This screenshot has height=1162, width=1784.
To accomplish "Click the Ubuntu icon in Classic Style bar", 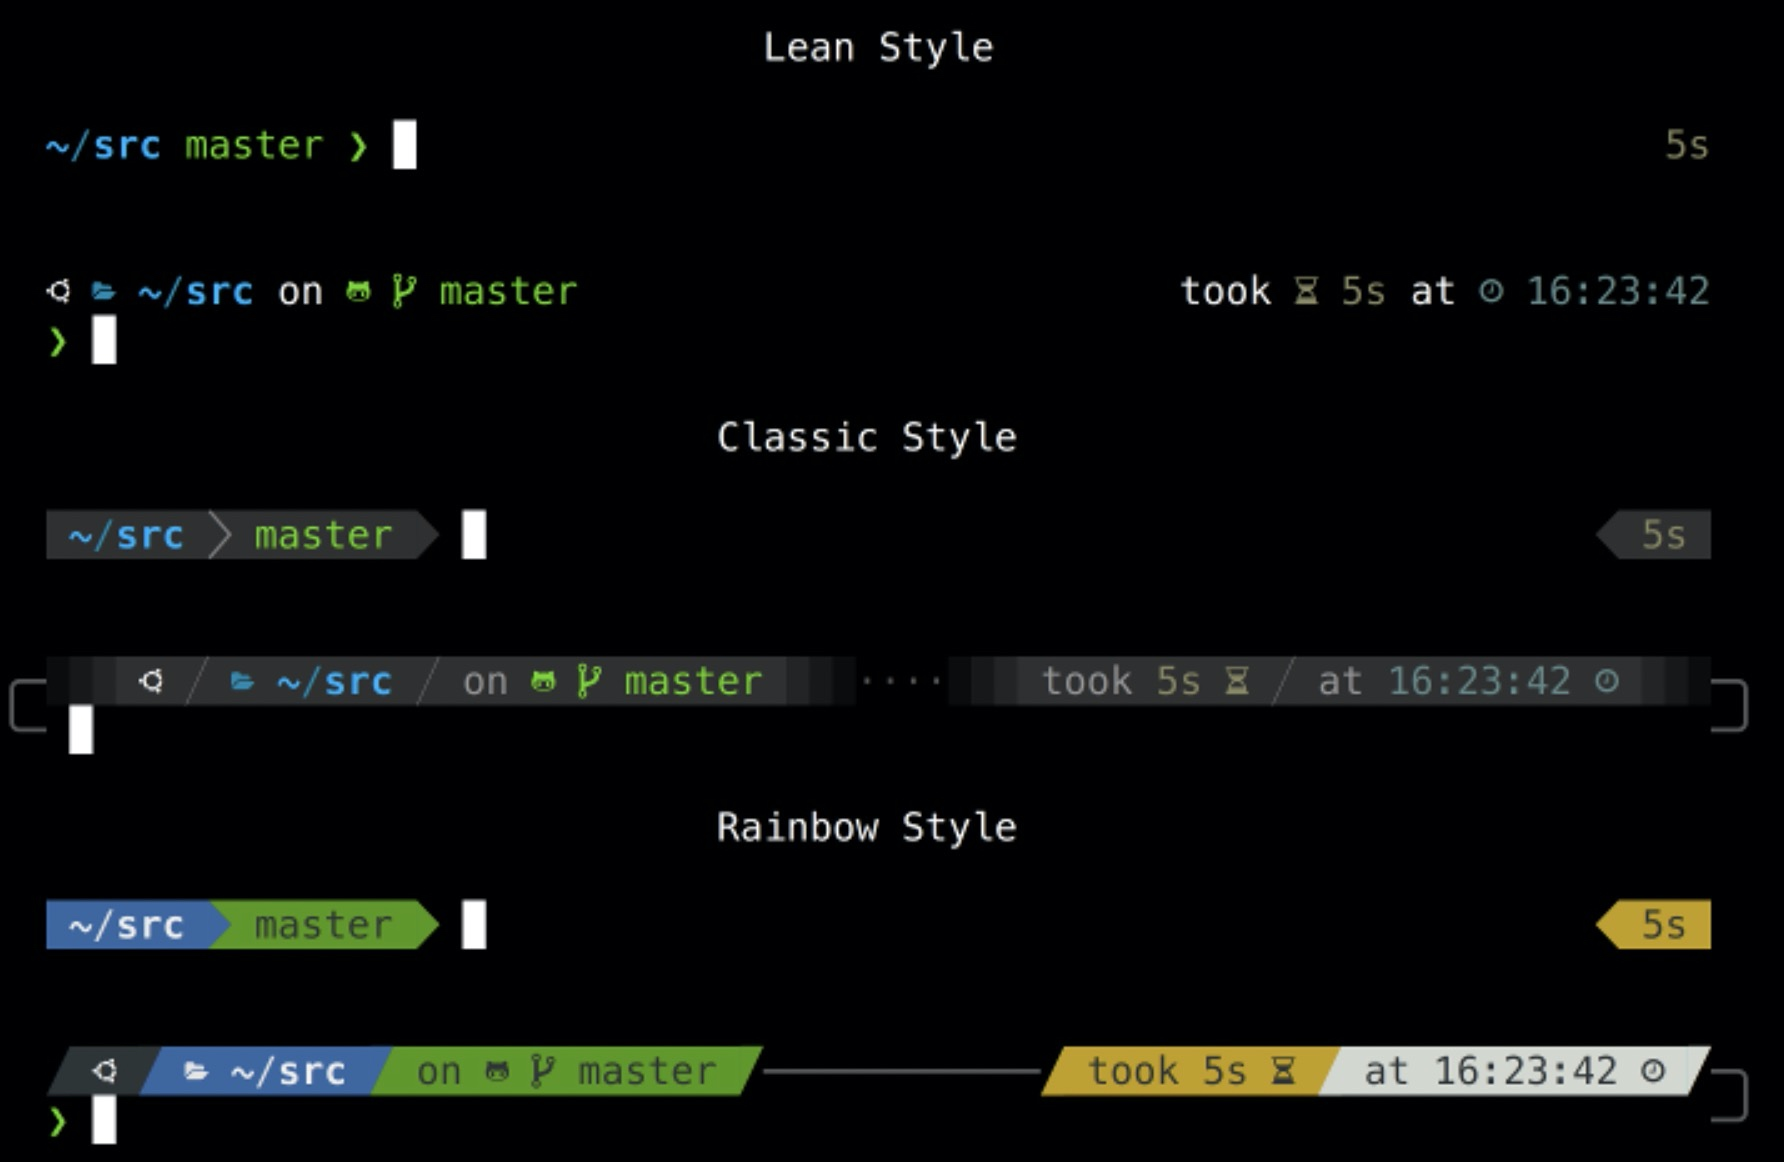I will (x=152, y=681).
